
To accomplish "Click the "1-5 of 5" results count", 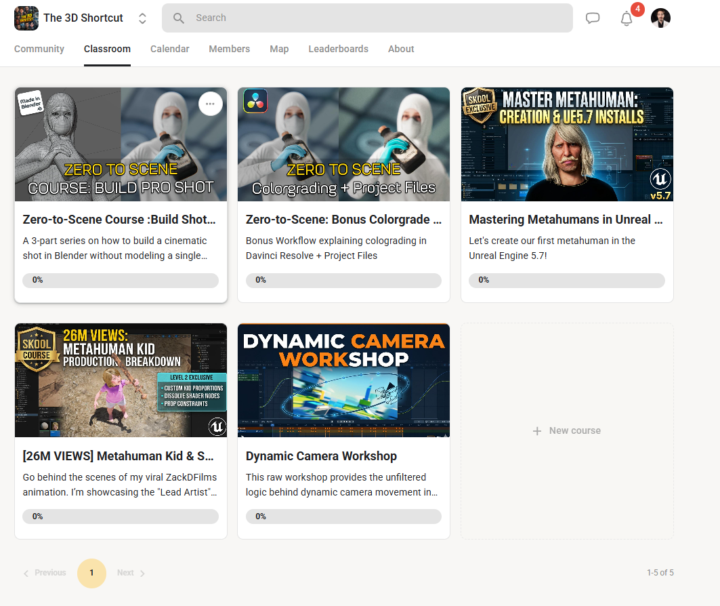I will pos(660,572).
